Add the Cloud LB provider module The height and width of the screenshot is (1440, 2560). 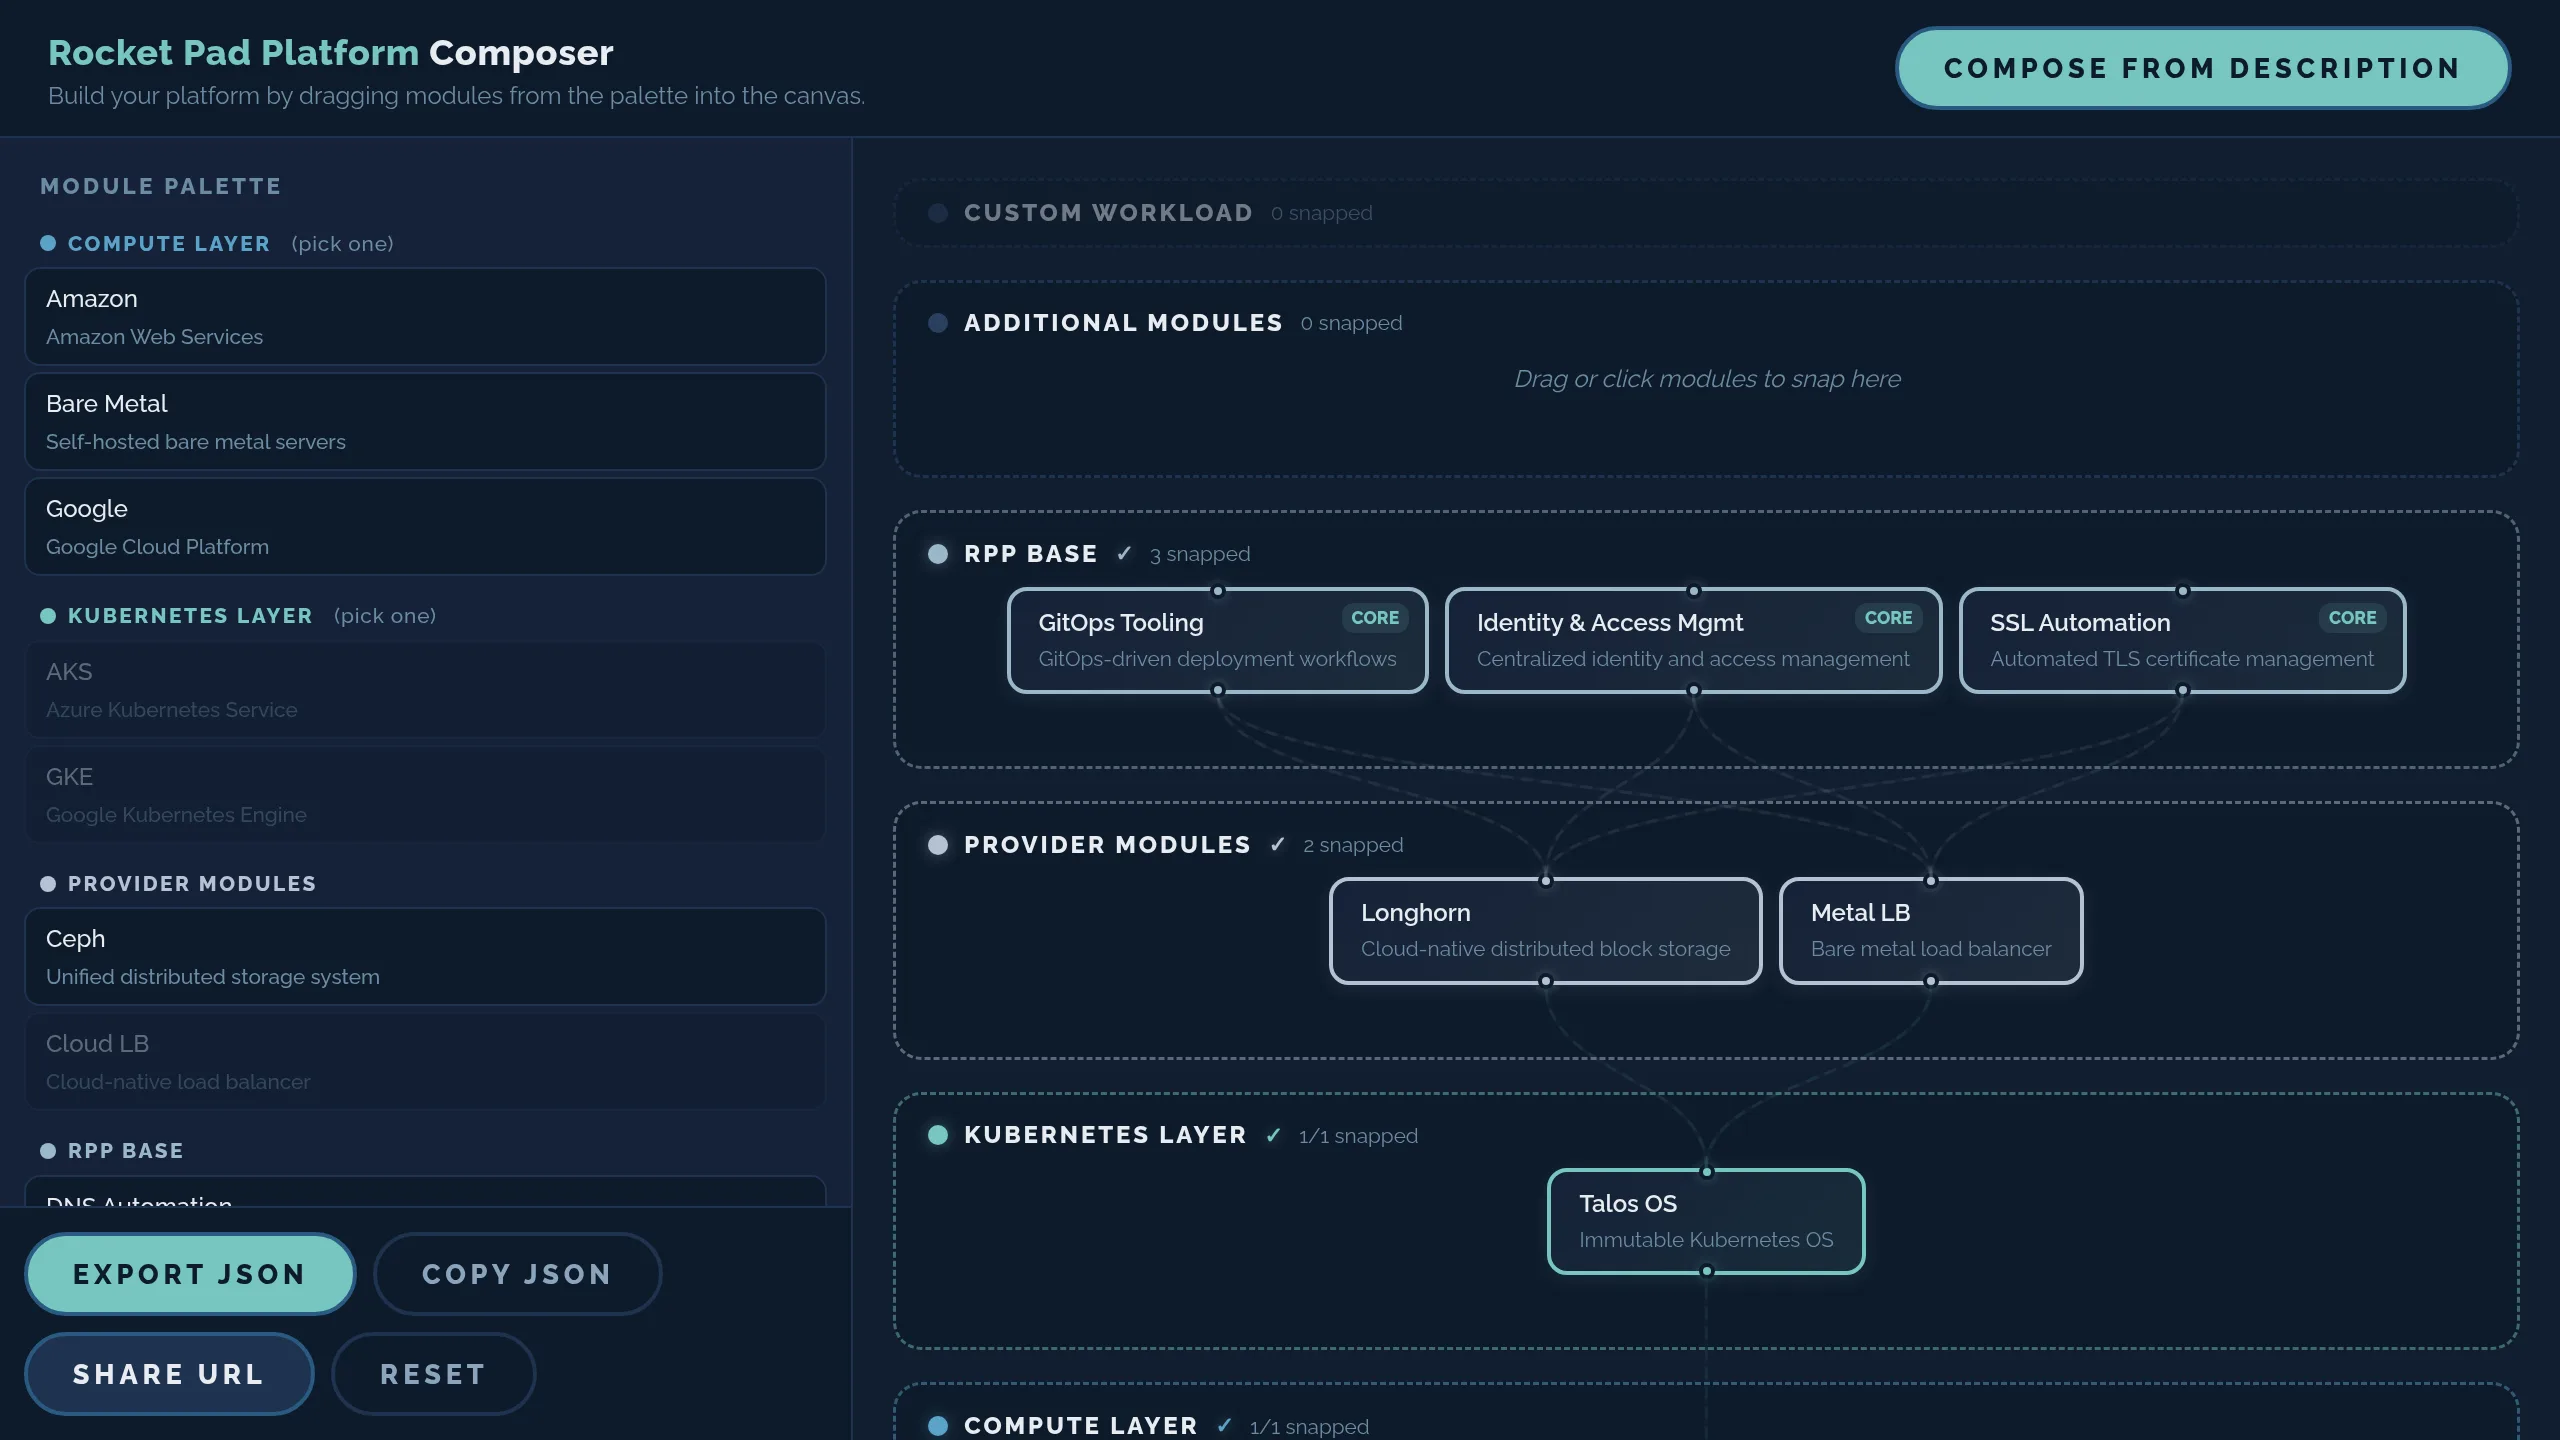pyautogui.click(x=425, y=1062)
